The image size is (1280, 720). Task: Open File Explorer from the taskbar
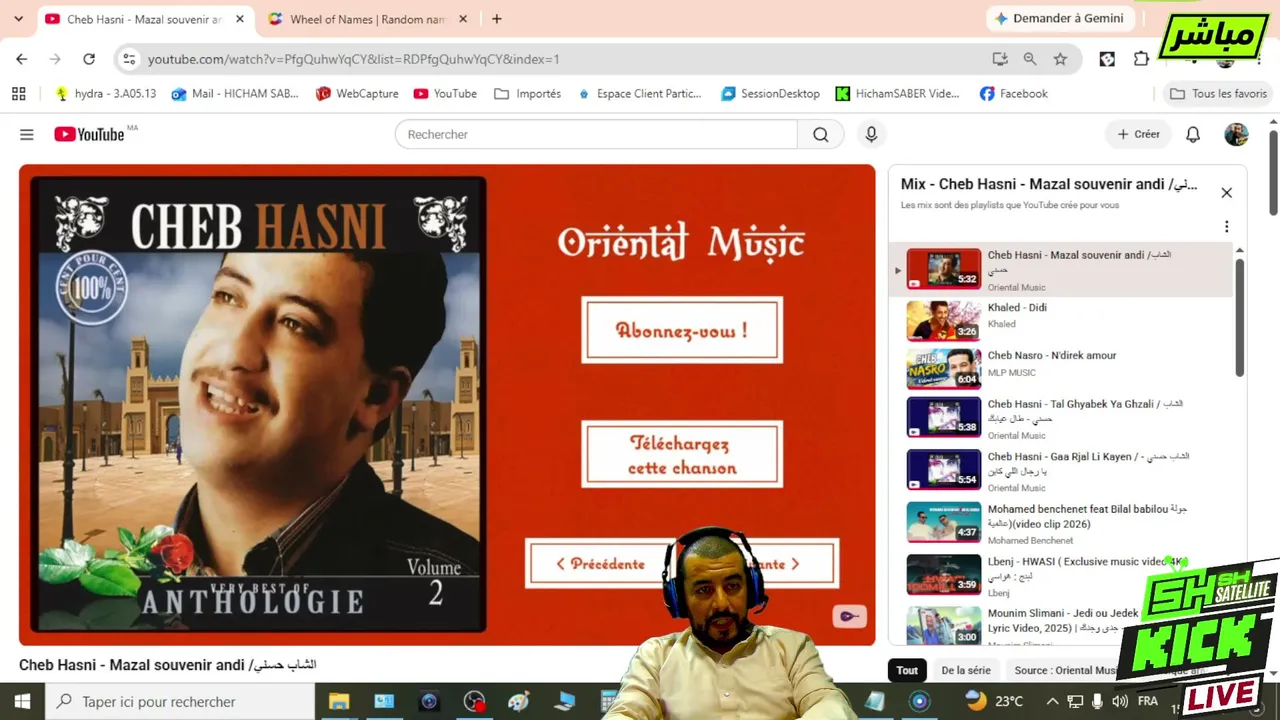(x=339, y=701)
